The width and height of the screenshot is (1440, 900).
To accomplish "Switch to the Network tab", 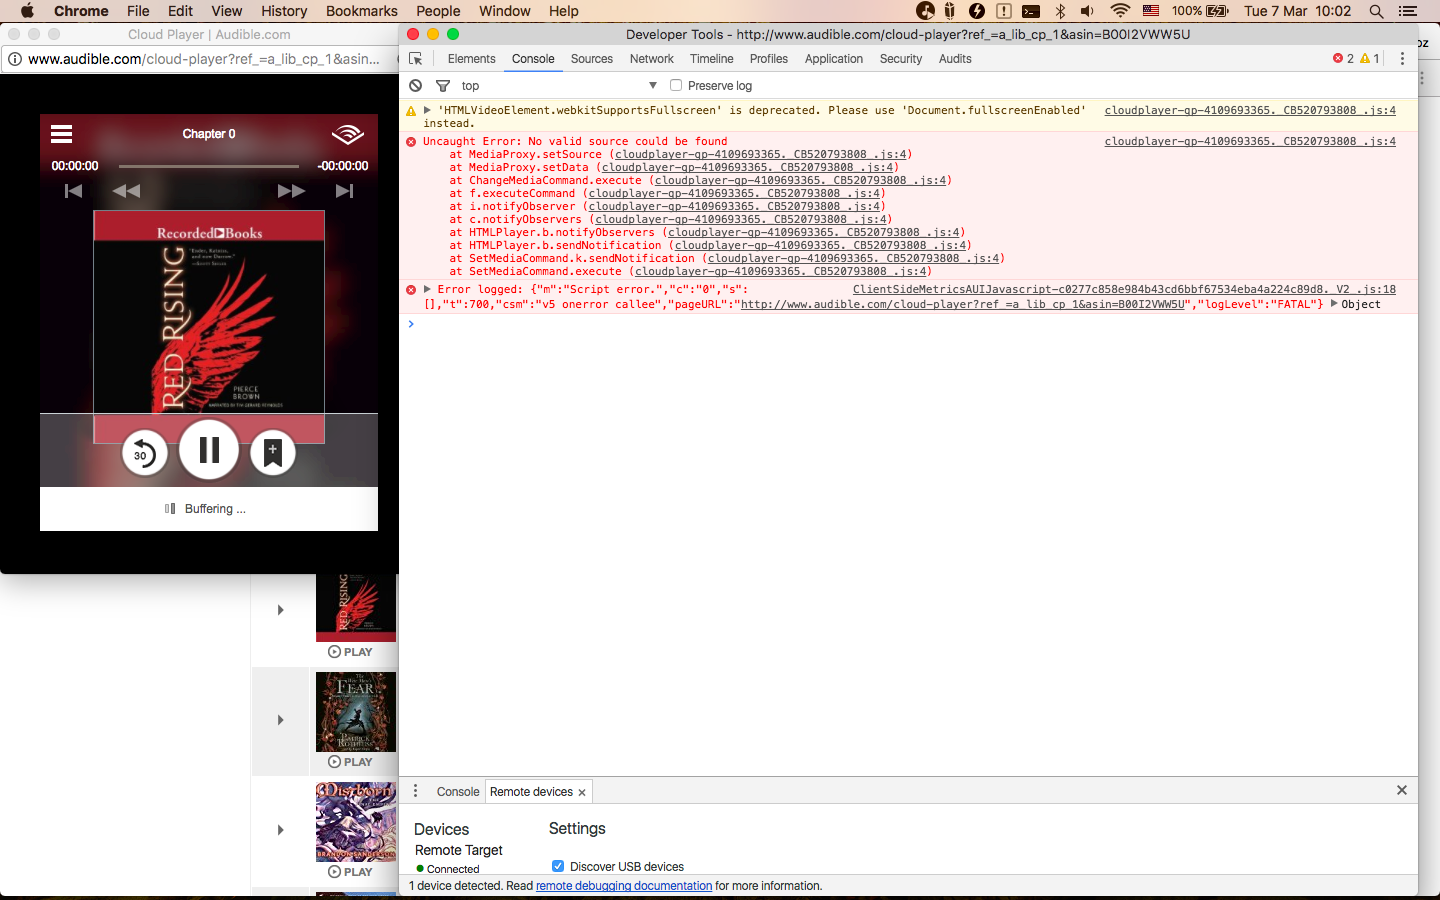I will click(652, 59).
